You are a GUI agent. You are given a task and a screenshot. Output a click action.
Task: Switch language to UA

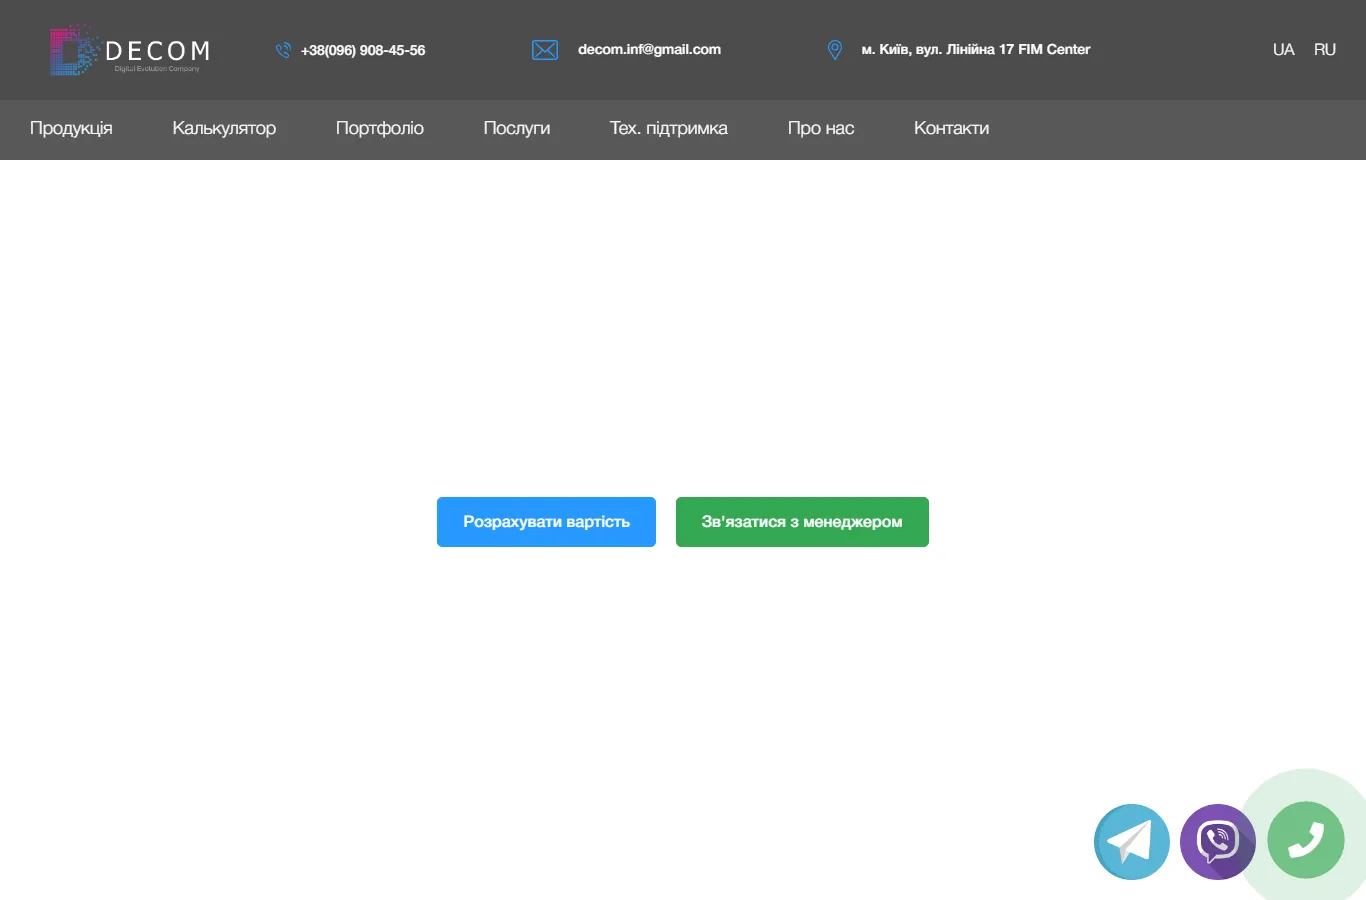[x=1284, y=50]
